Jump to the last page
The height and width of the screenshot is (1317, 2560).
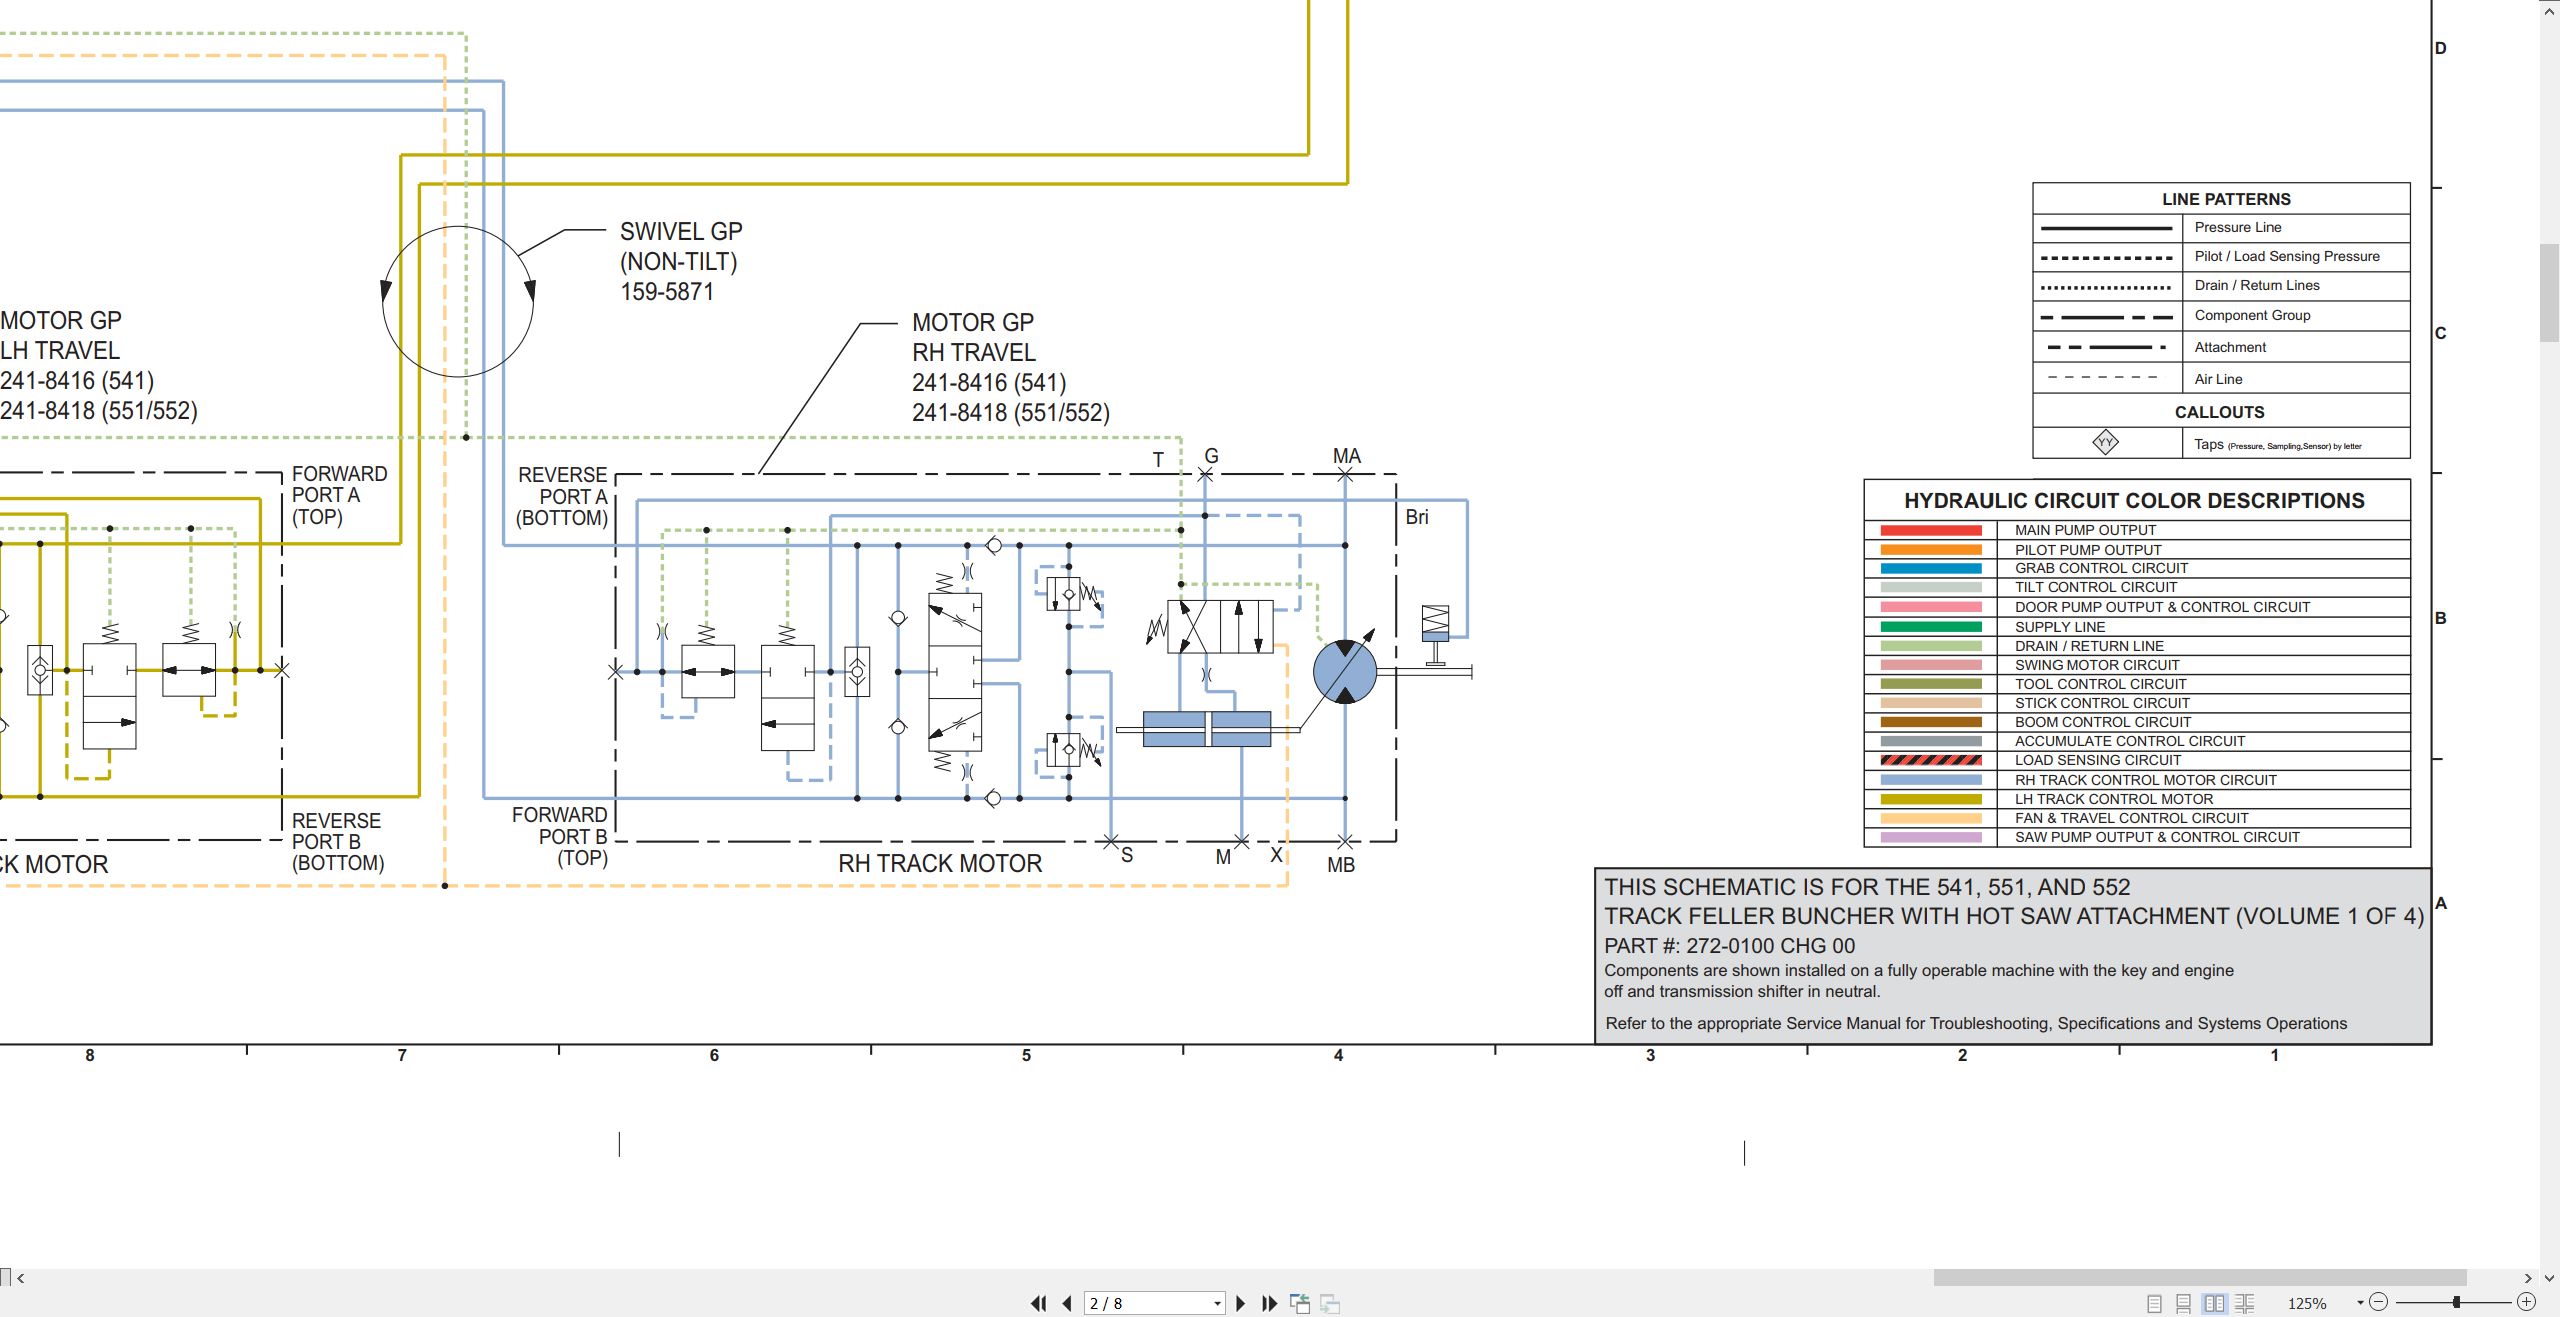pos(1269,1303)
